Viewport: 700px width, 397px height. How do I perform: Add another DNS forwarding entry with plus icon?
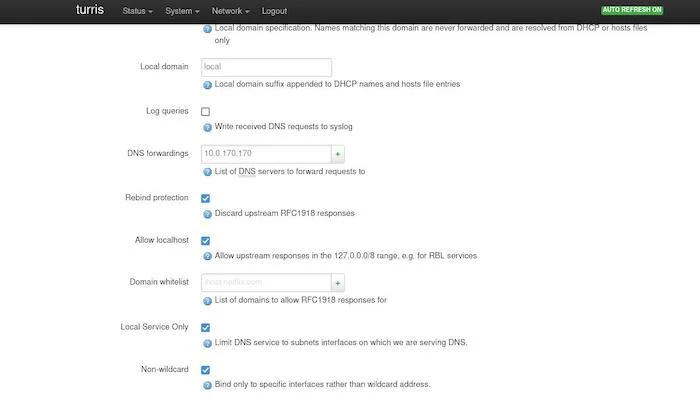point(338,154)
